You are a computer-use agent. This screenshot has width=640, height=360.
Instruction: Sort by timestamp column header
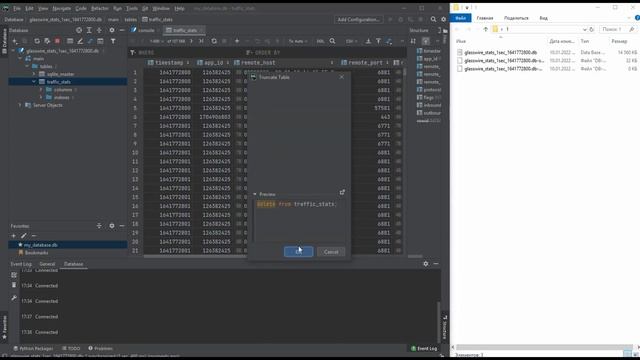[169, 63]
